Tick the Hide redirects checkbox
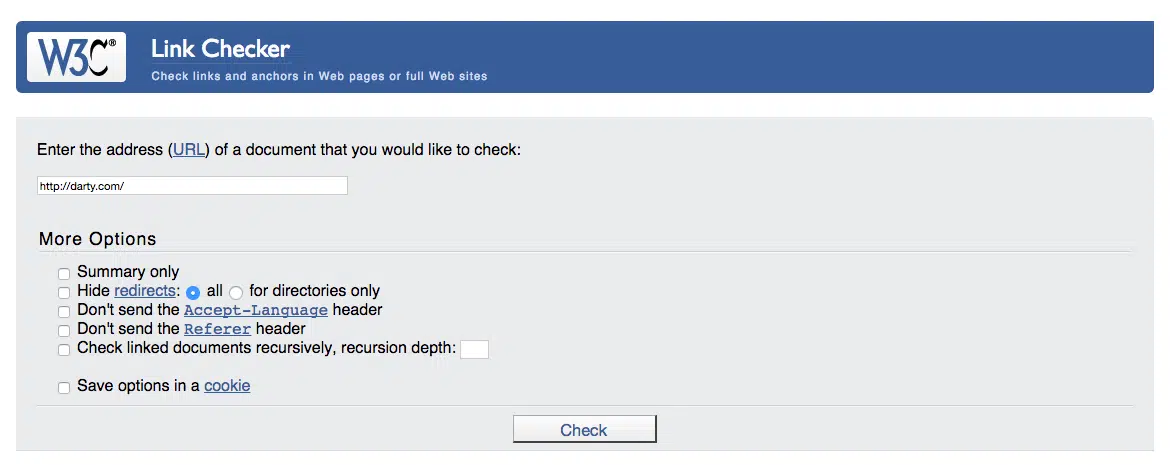This screenshot has width=1170, height=465. pyautogui.click(x=64, y=292)
